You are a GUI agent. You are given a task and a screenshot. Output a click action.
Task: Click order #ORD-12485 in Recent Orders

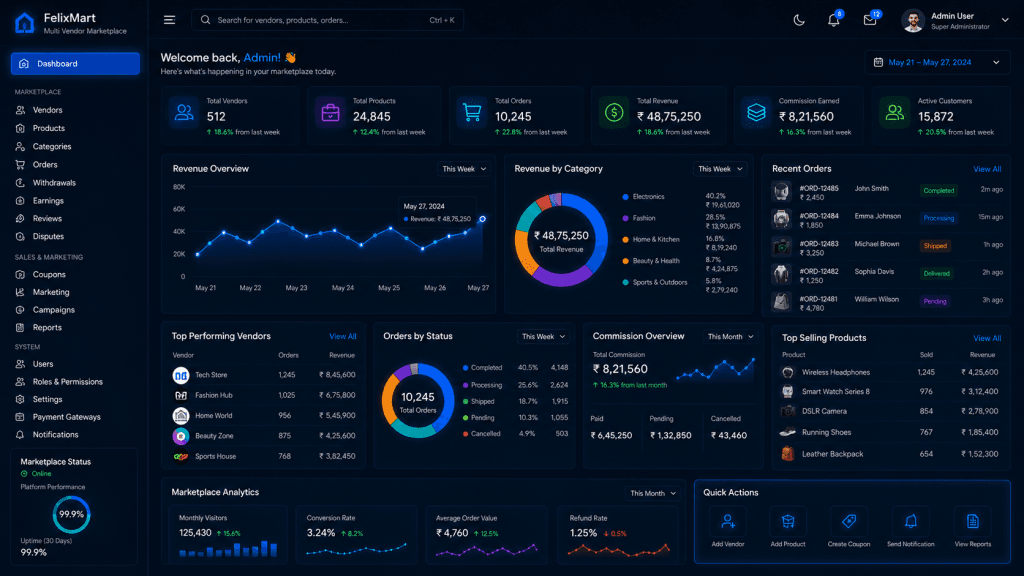click(819, 188)
